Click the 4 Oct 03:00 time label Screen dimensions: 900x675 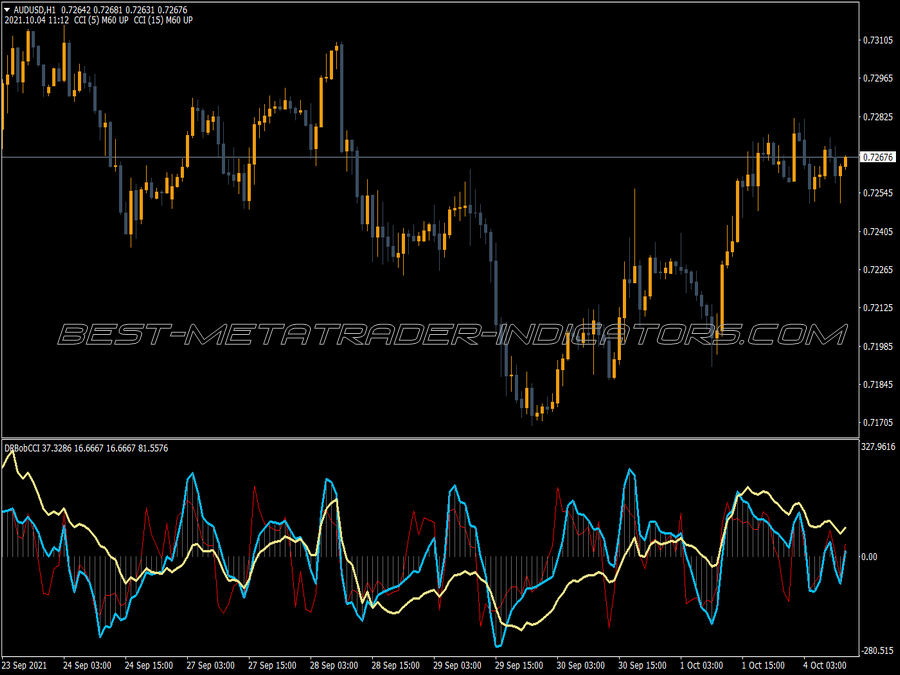(825, 665)
